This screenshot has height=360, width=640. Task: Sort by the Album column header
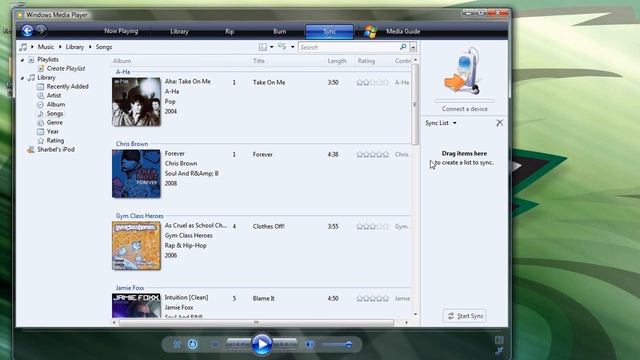(x=122, y=61)
